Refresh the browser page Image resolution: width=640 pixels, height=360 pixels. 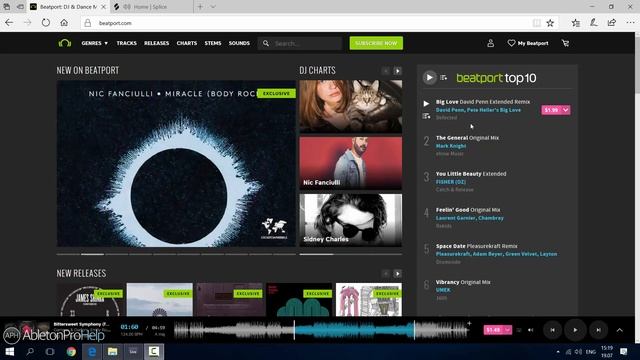46,23
